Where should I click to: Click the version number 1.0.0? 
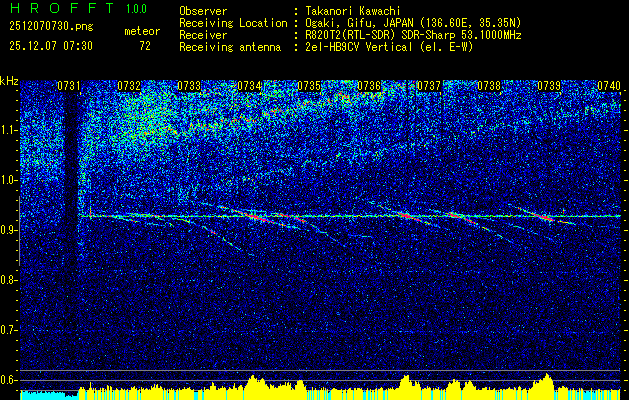(x=136, y=9)
